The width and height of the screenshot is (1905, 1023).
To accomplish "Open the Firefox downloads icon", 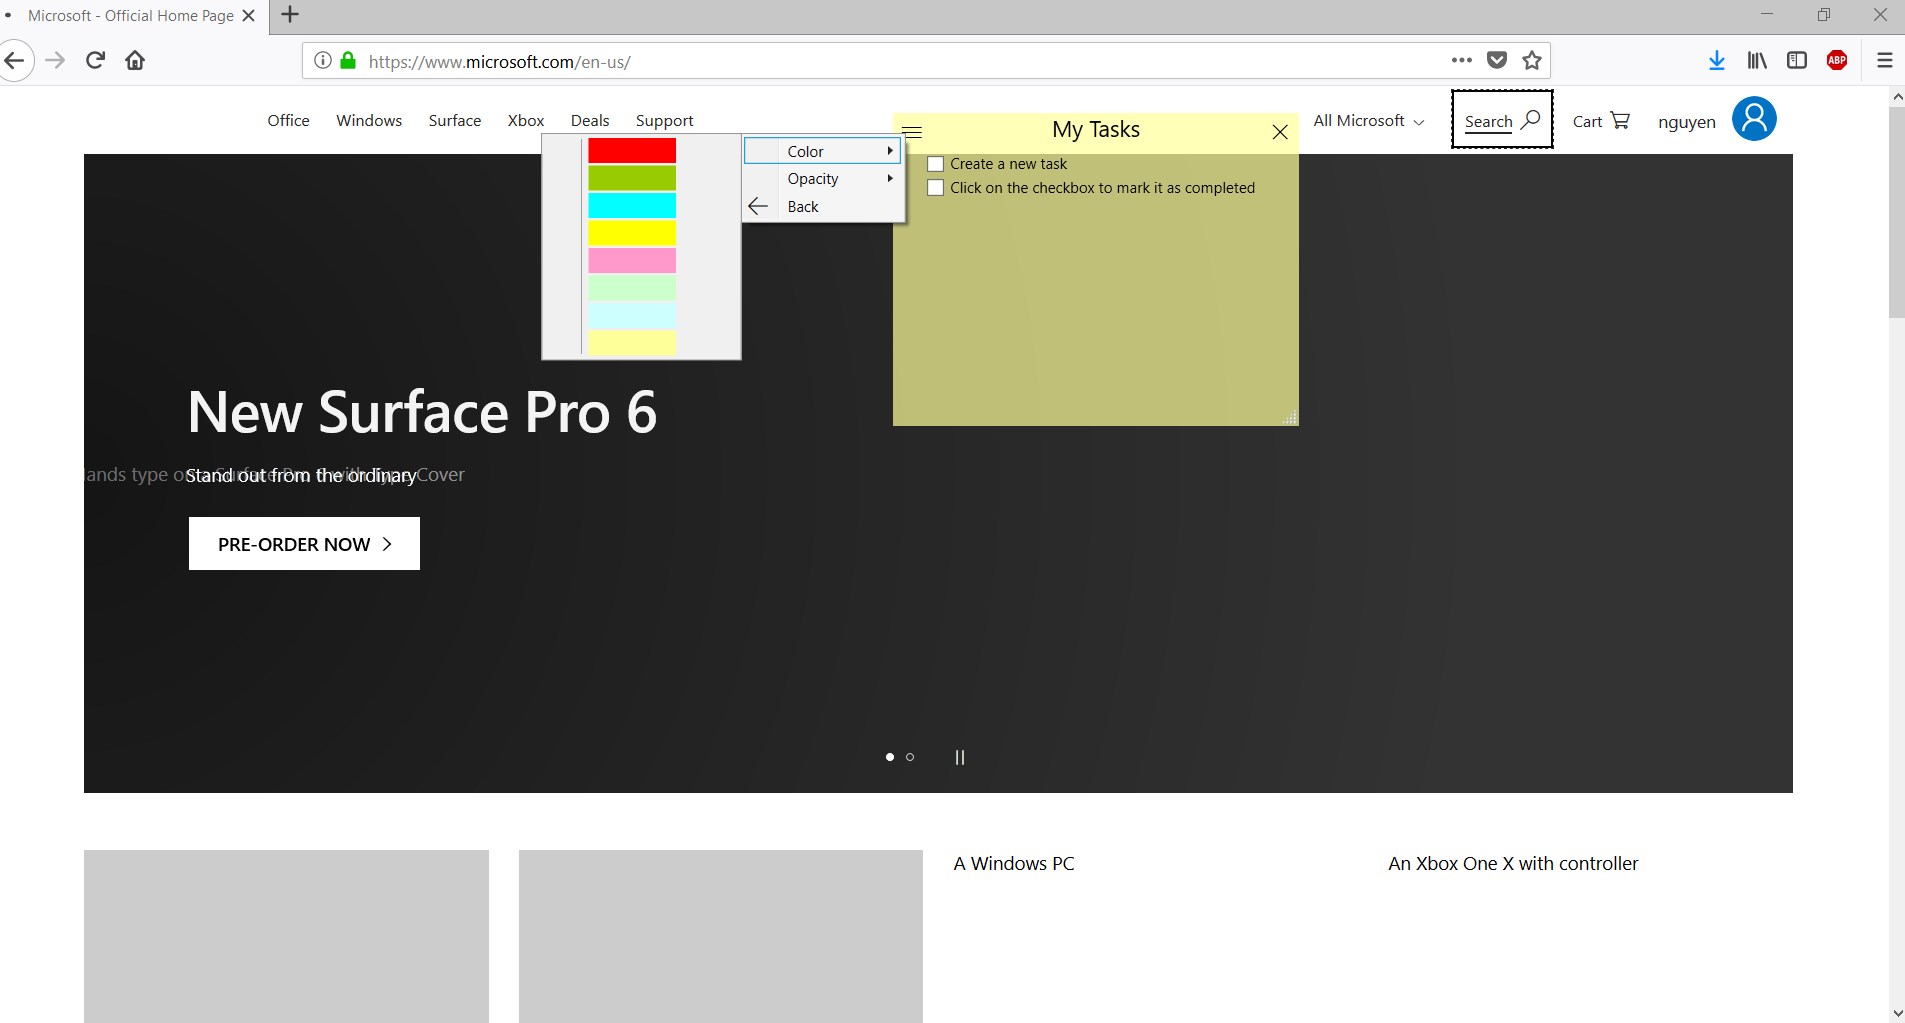I will pyautogui.click(x=1716, y=61).
